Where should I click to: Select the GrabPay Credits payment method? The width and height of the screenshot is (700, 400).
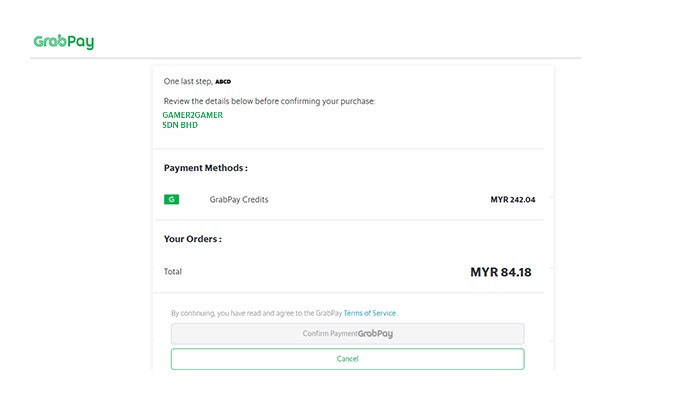pyautogui.click(x=239, y=200)
